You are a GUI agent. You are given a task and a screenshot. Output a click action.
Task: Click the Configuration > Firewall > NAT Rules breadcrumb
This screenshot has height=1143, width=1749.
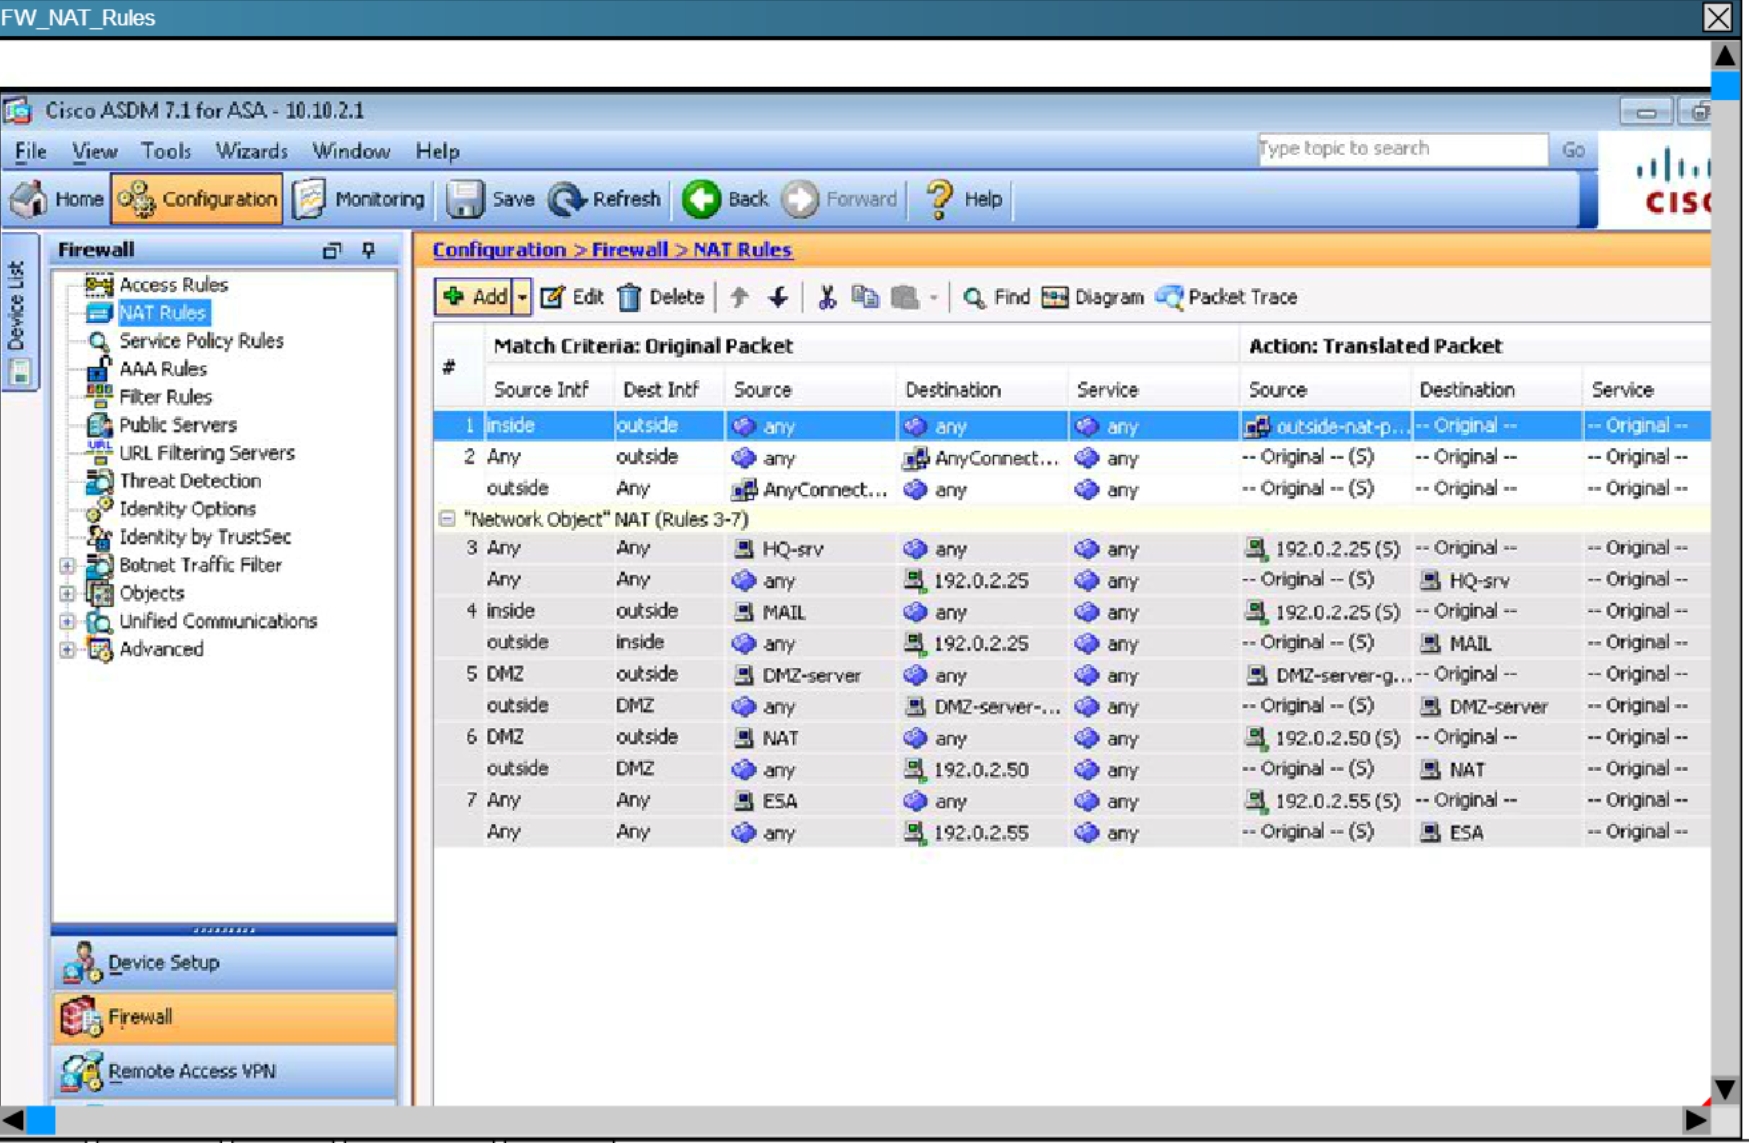point(611,250)
